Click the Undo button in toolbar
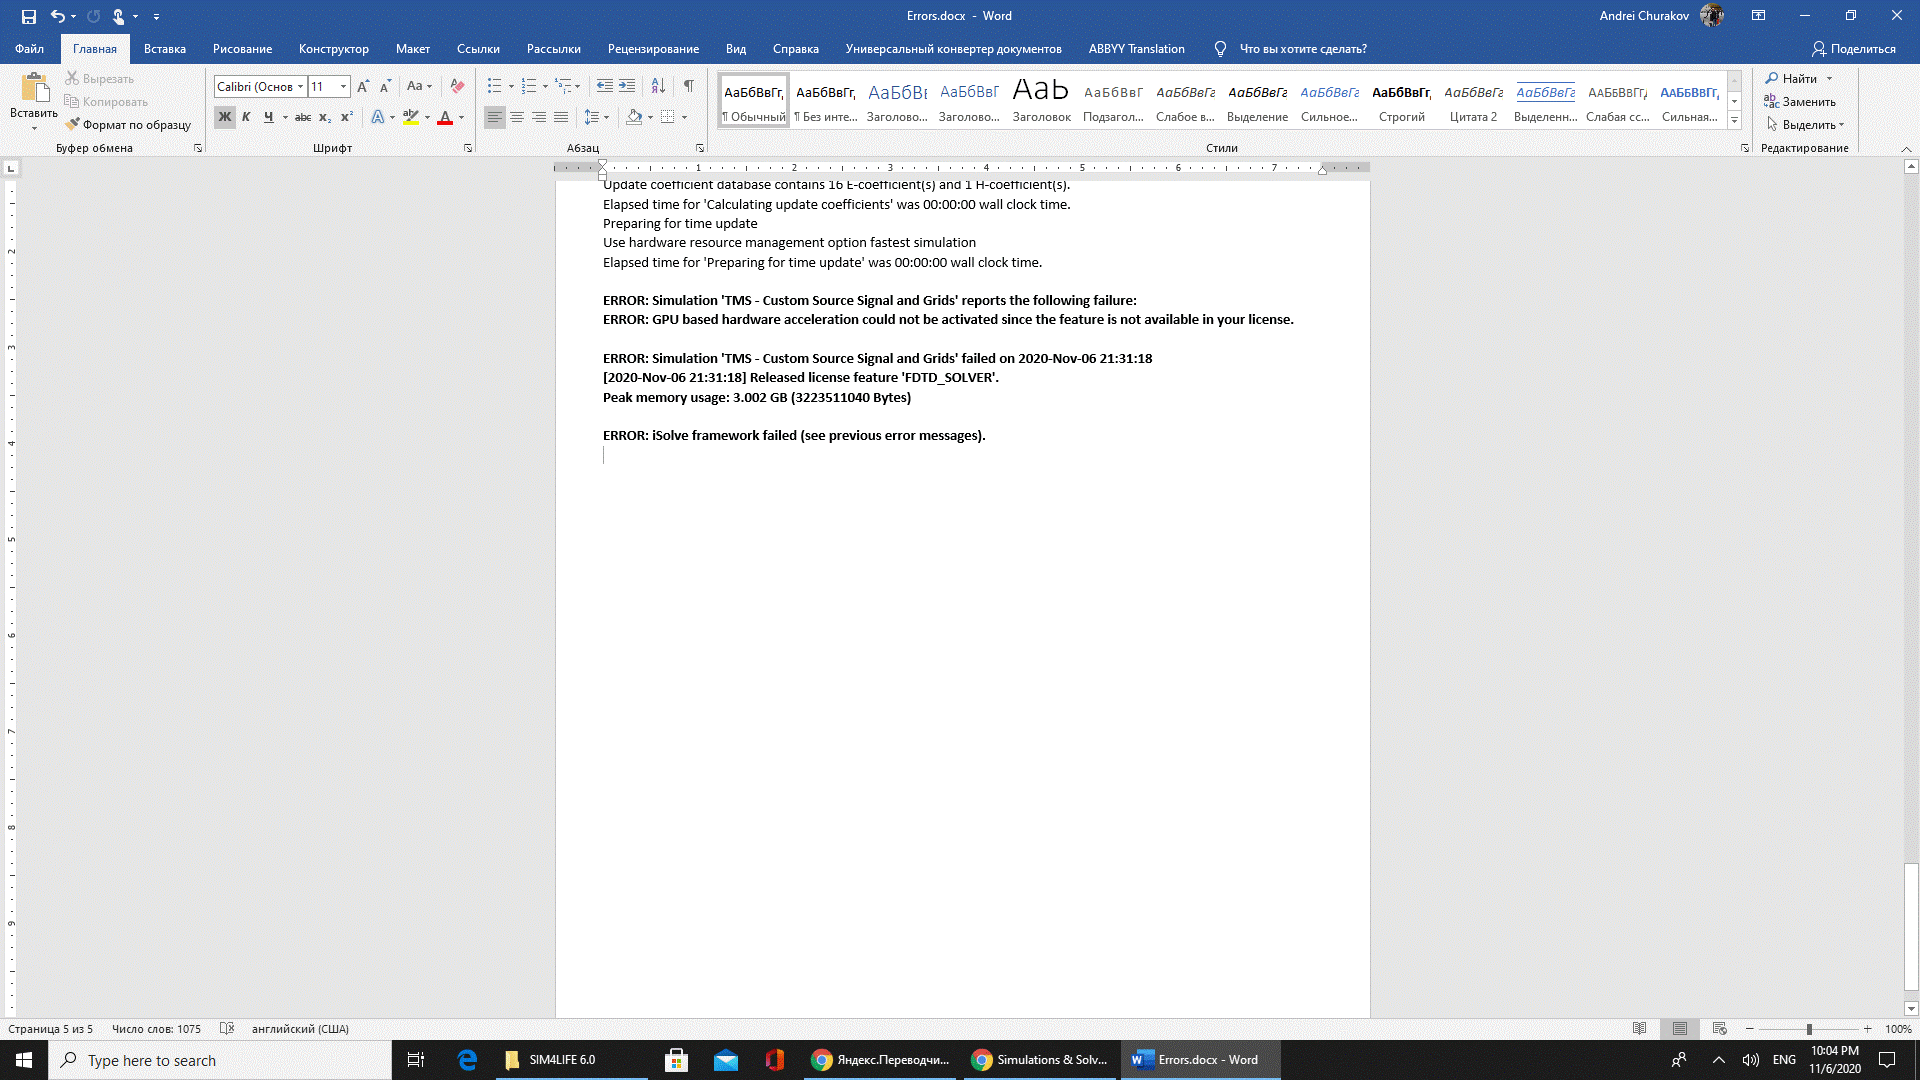This screenshot has height=1080, width=1920. [57, 15]
